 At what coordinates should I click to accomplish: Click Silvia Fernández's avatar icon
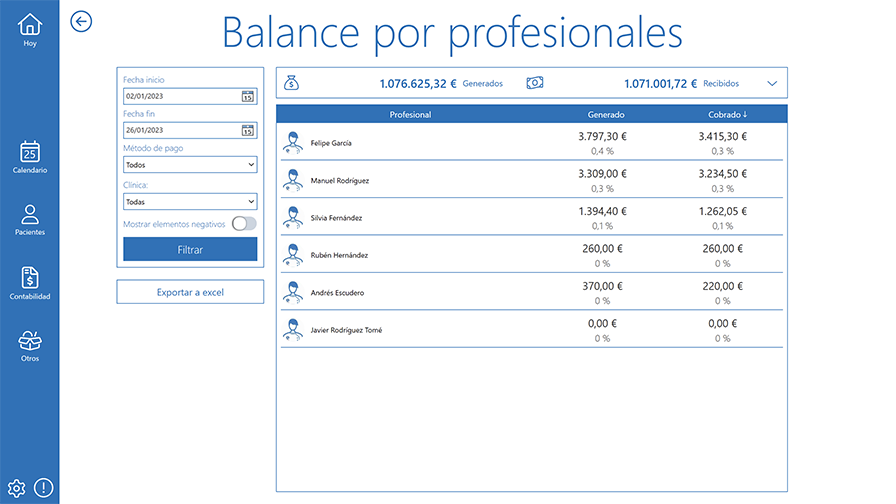pos(293,218)
